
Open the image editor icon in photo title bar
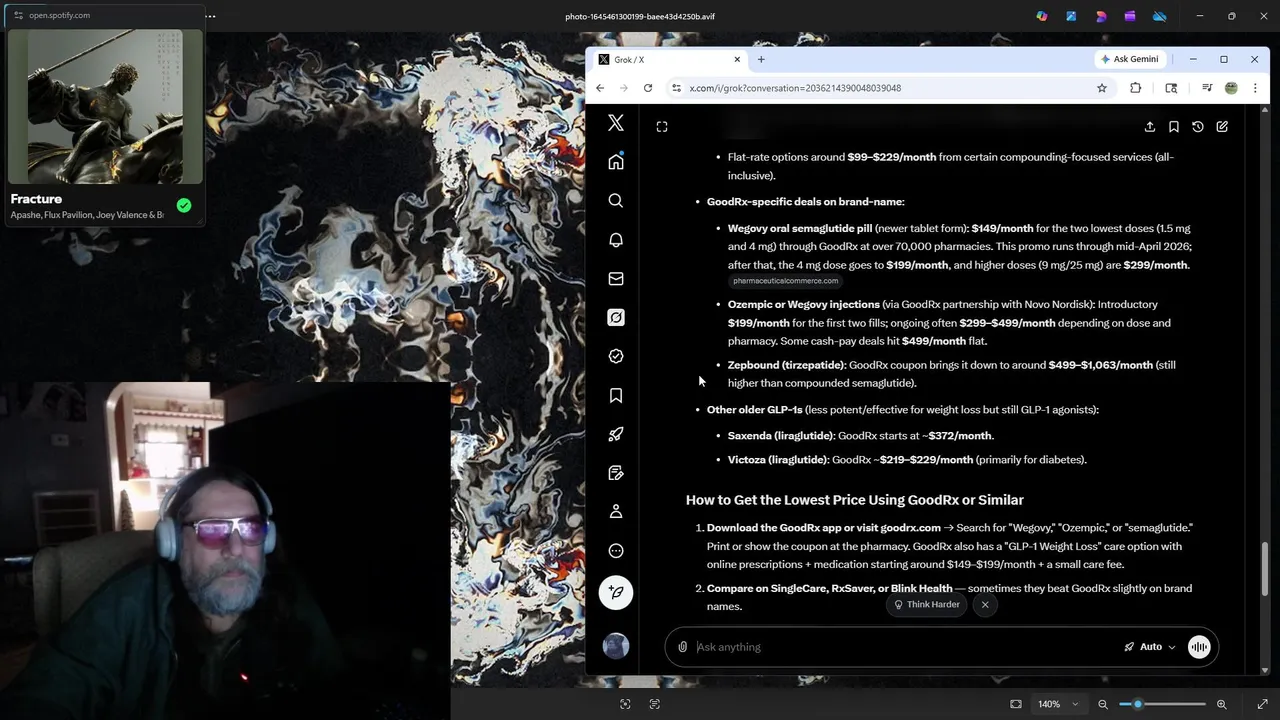(x=1071, y=16)
